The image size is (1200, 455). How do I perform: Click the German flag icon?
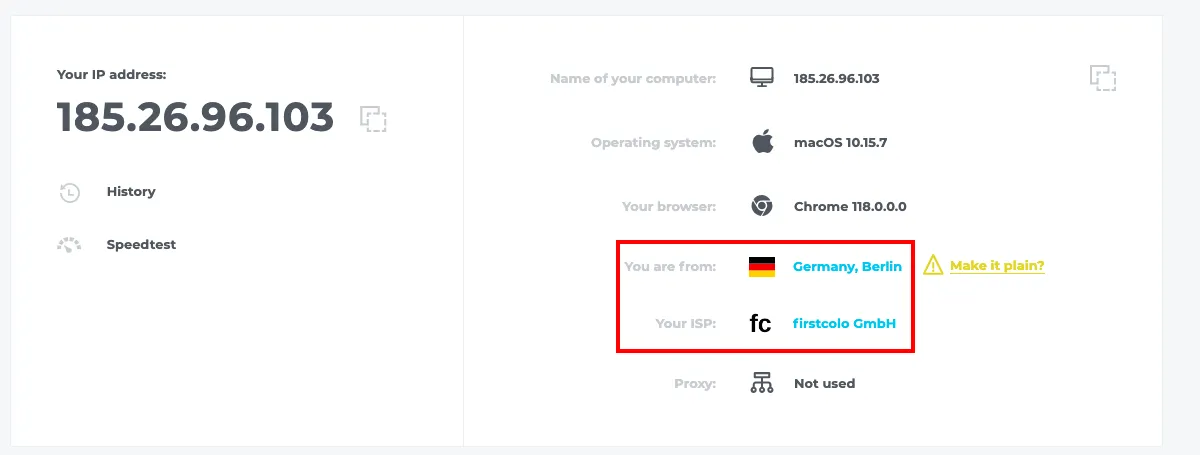pyautogui.click(x=762, y=266)
